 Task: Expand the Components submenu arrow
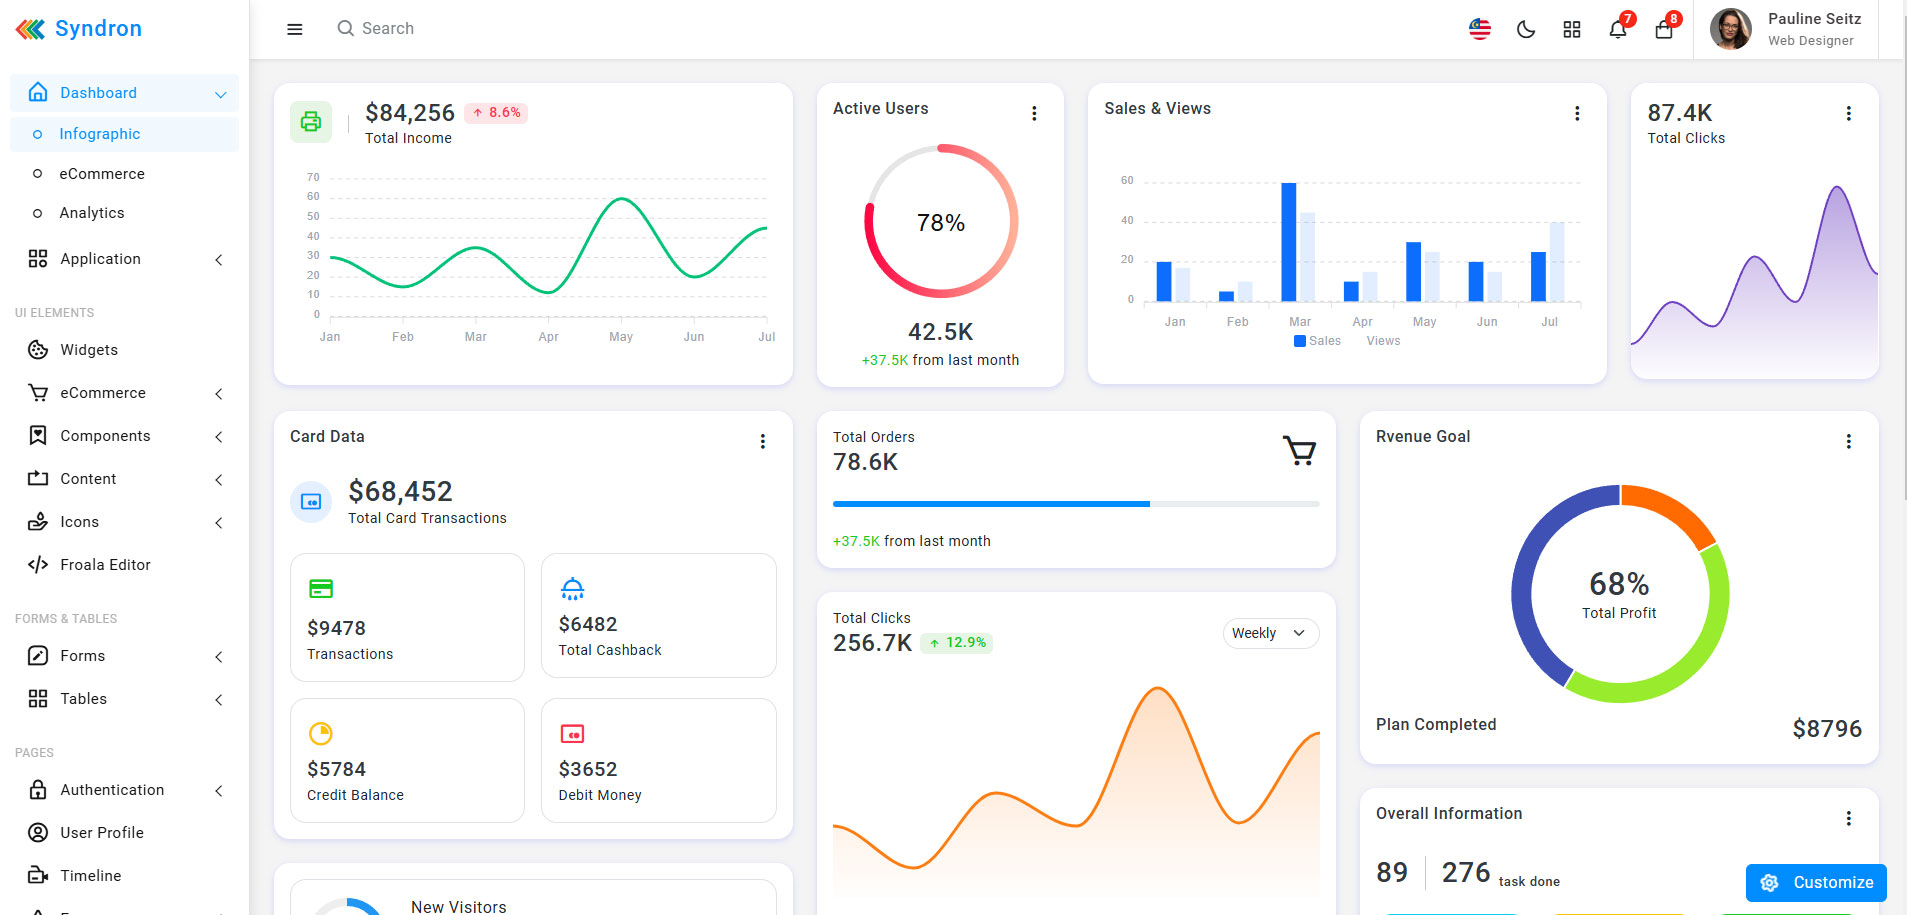219,437
